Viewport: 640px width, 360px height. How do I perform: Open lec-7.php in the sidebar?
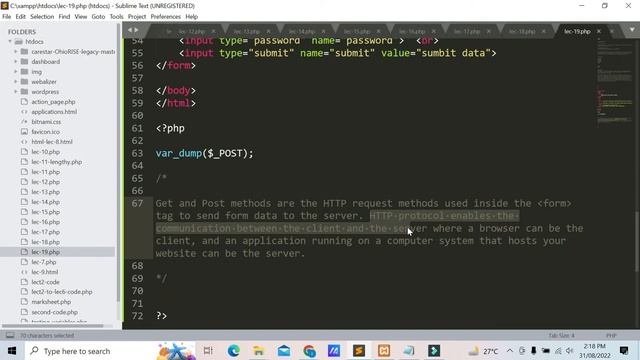tap(44, 262)
